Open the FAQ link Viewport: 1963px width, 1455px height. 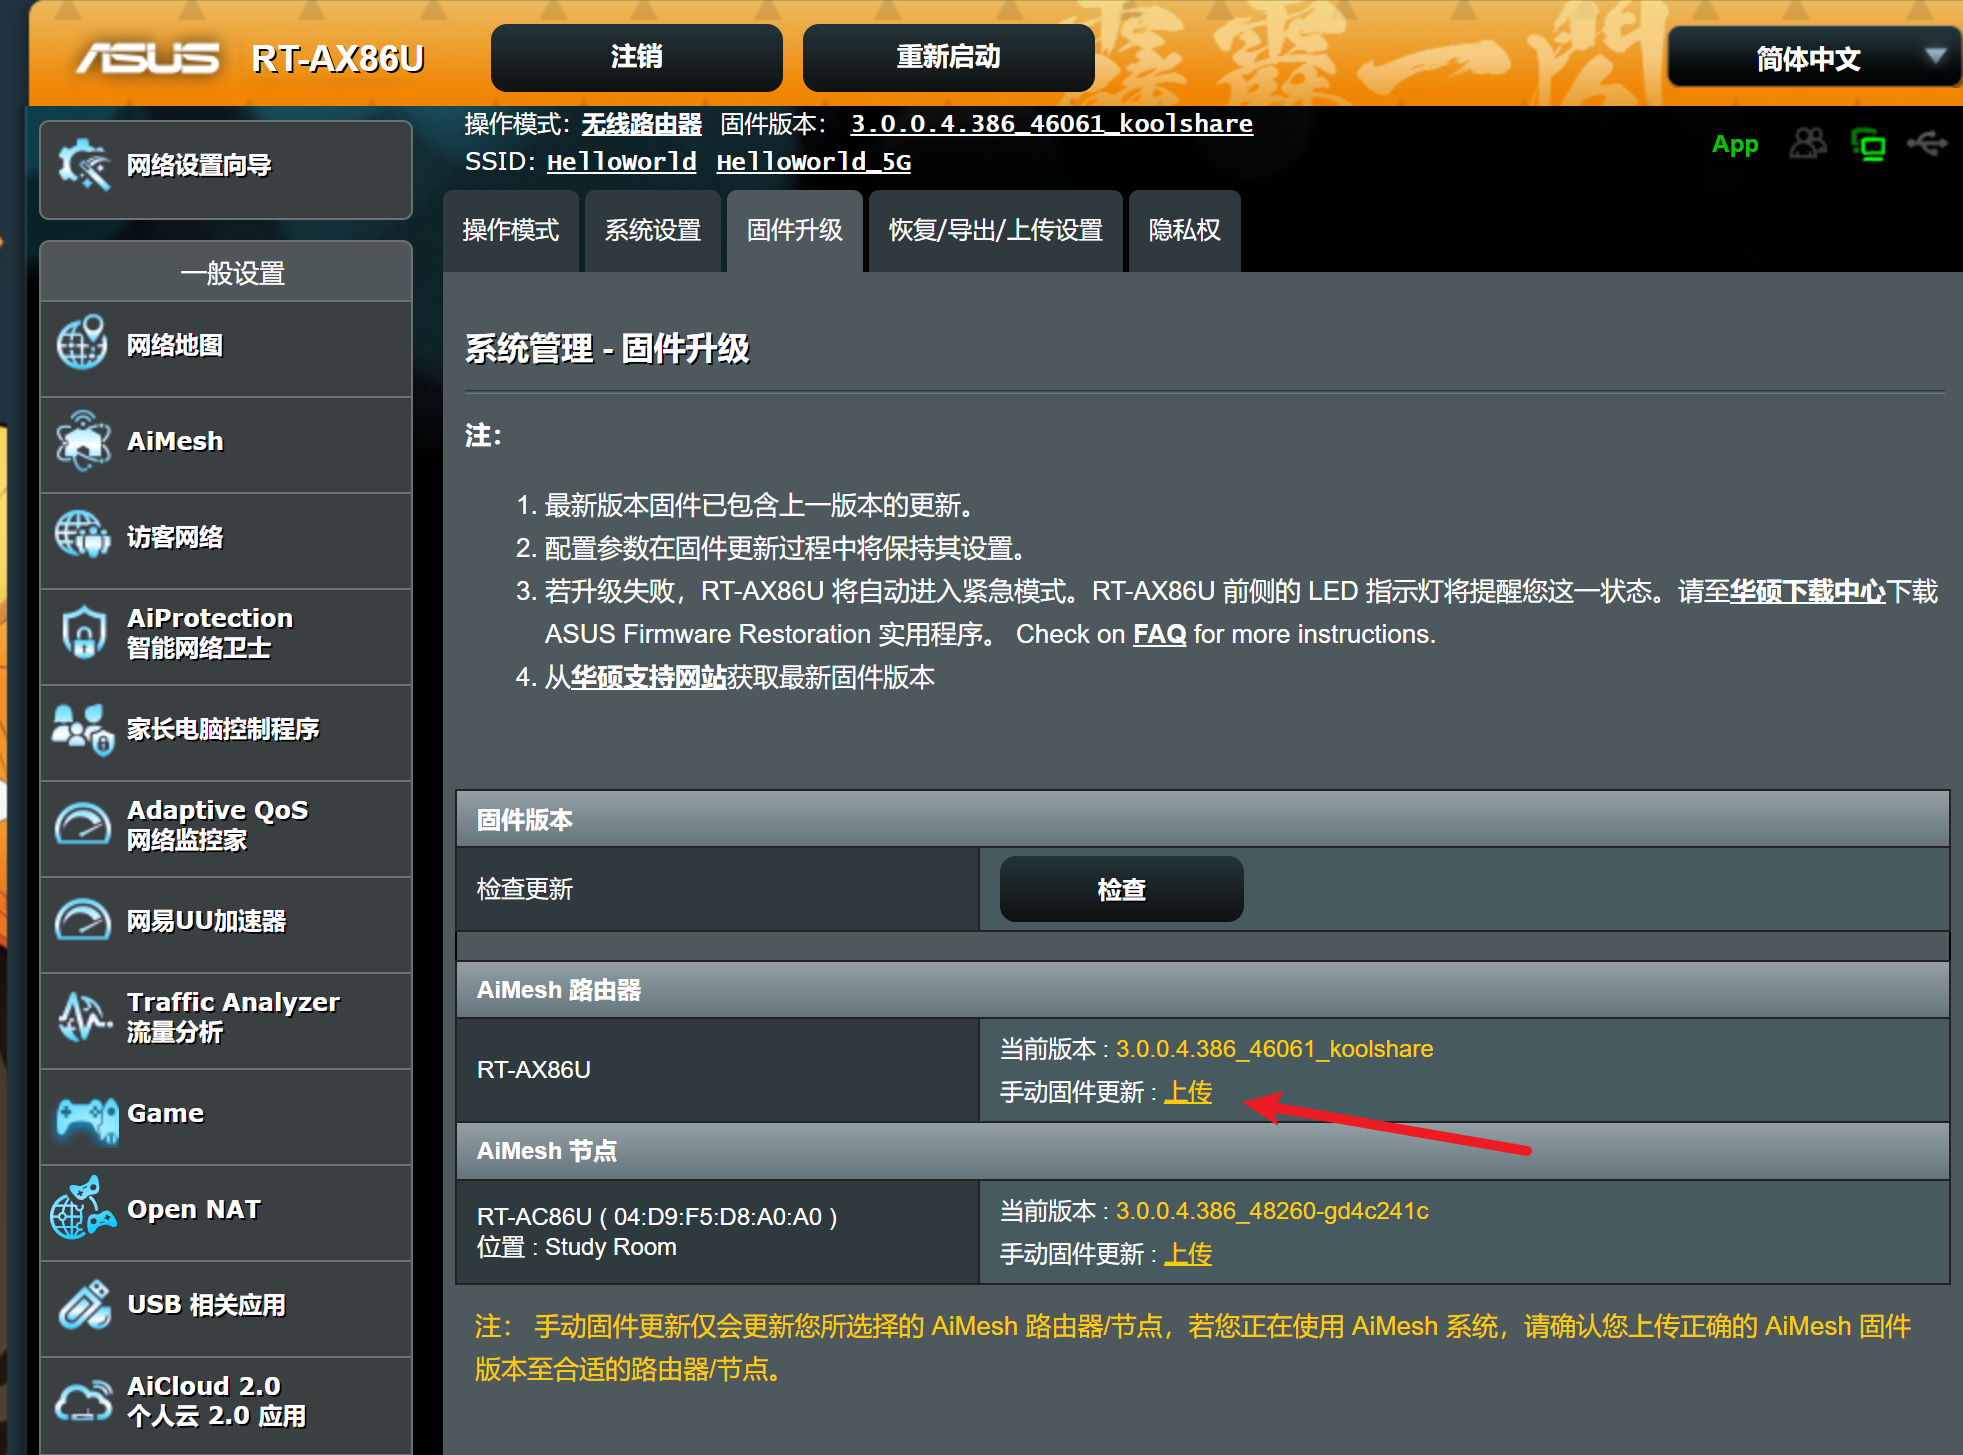click(1159, 634)
